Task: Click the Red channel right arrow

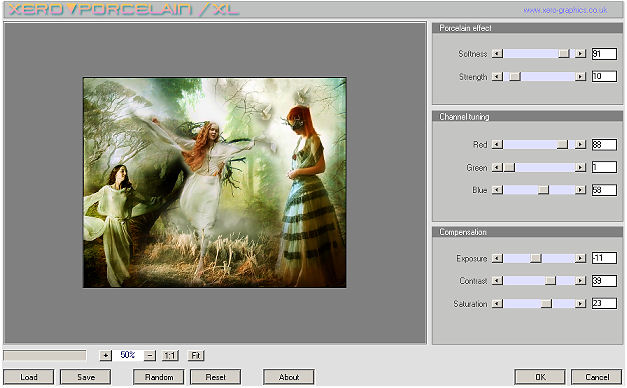Action: click(x=580, y=144)
